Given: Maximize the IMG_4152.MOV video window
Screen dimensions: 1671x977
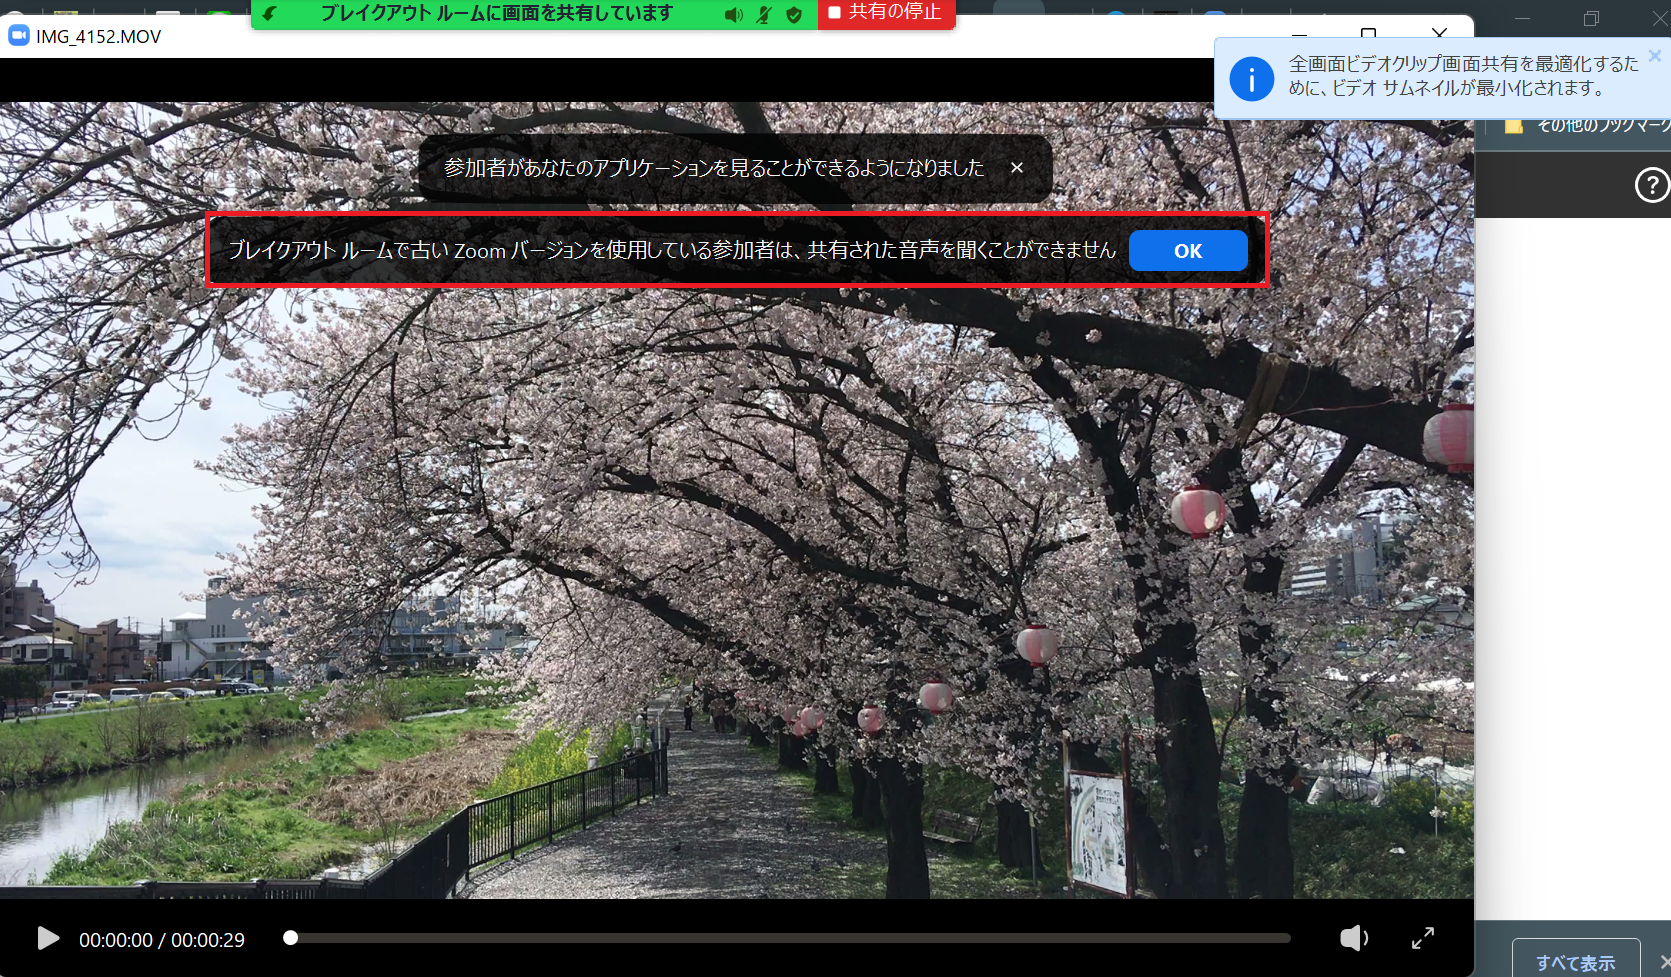Looking at the screenshot, I should tap(1368, 35).
